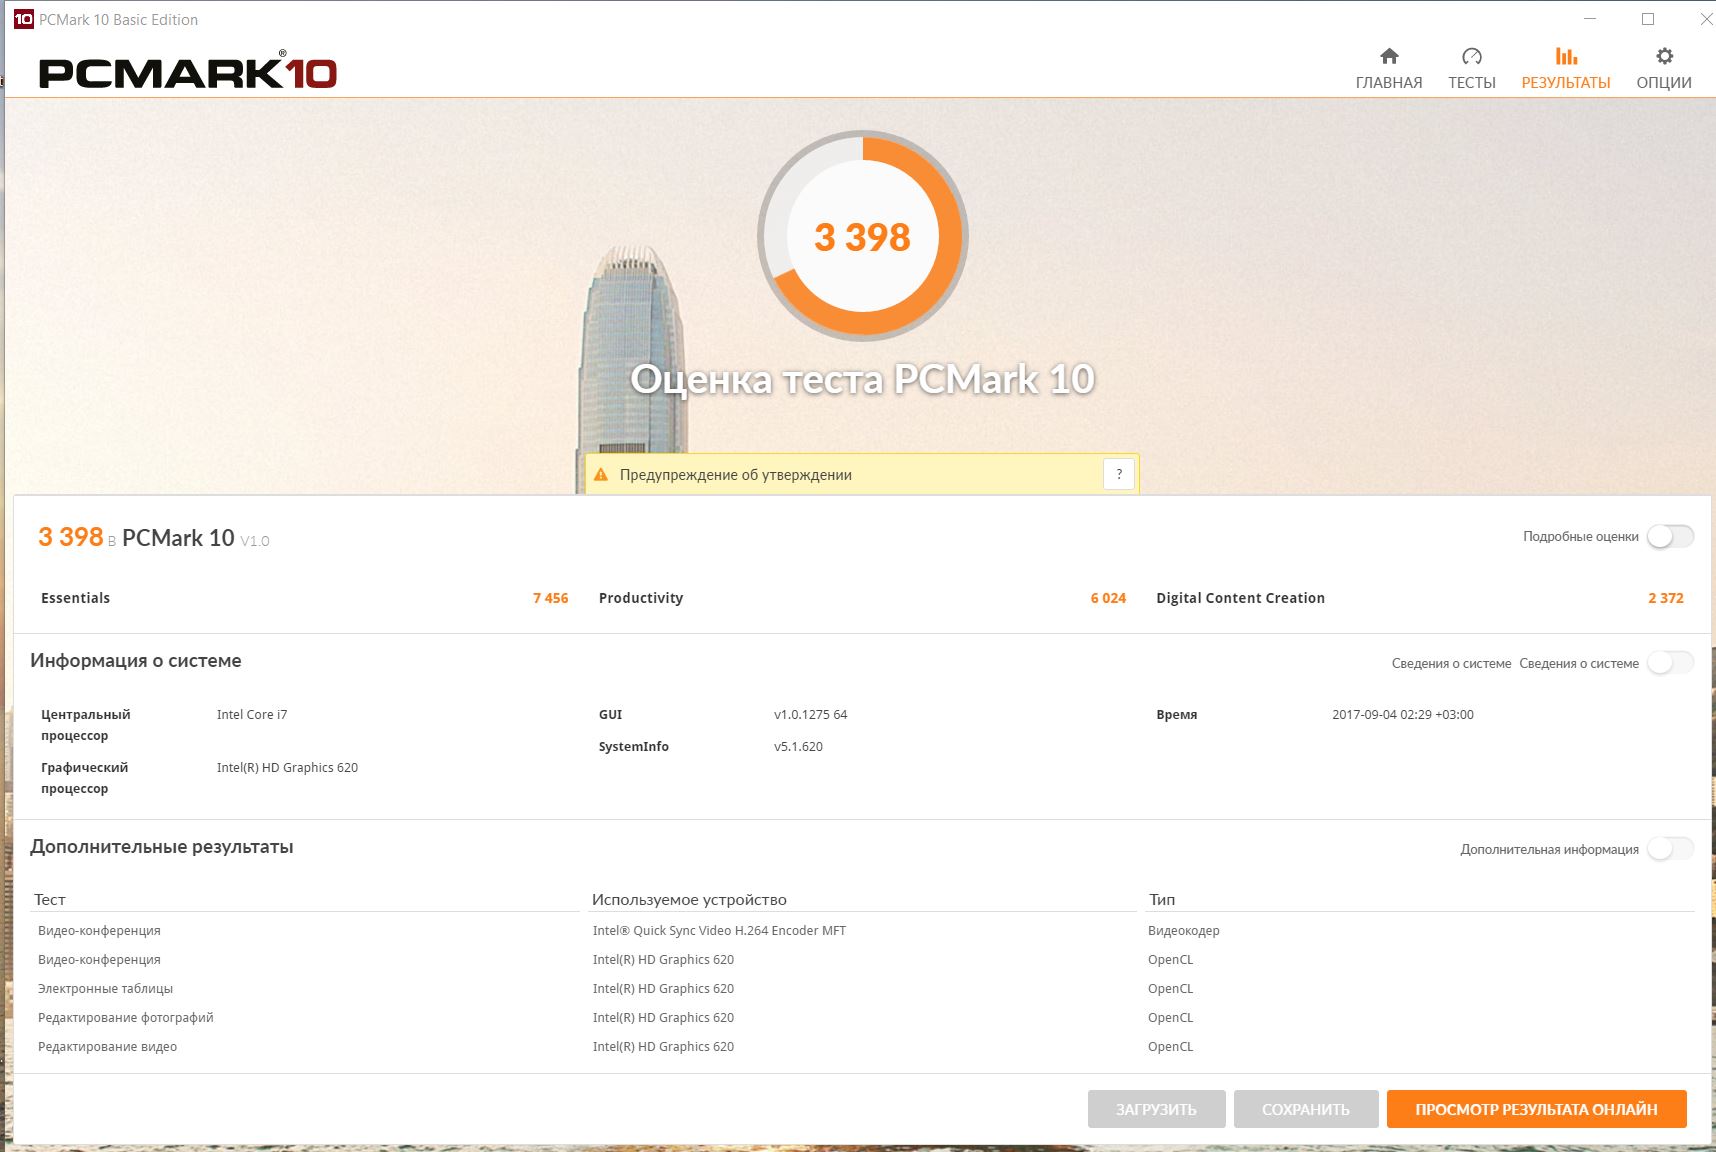Screen dimensions: 1716x1152
Task: Toggle the Подробные оценки switch
Action: point(1670,537)
